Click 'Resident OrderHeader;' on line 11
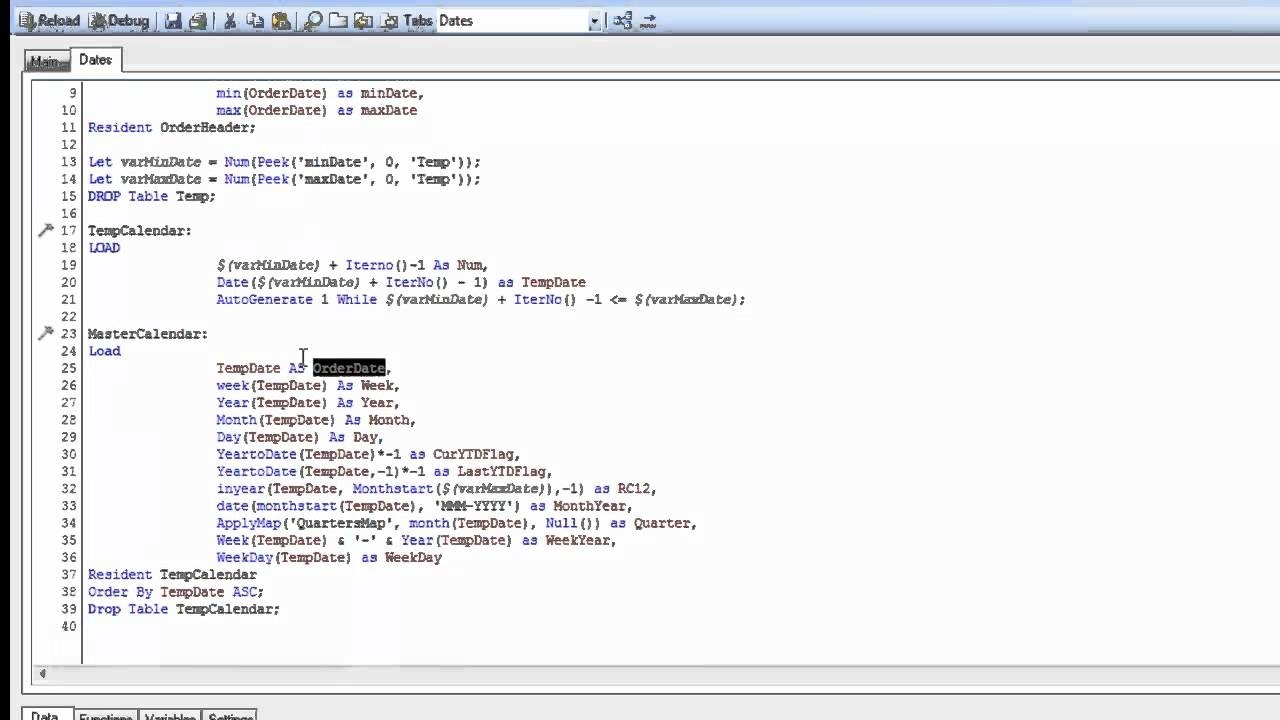The image size is (1280, 720). point(172,128)
